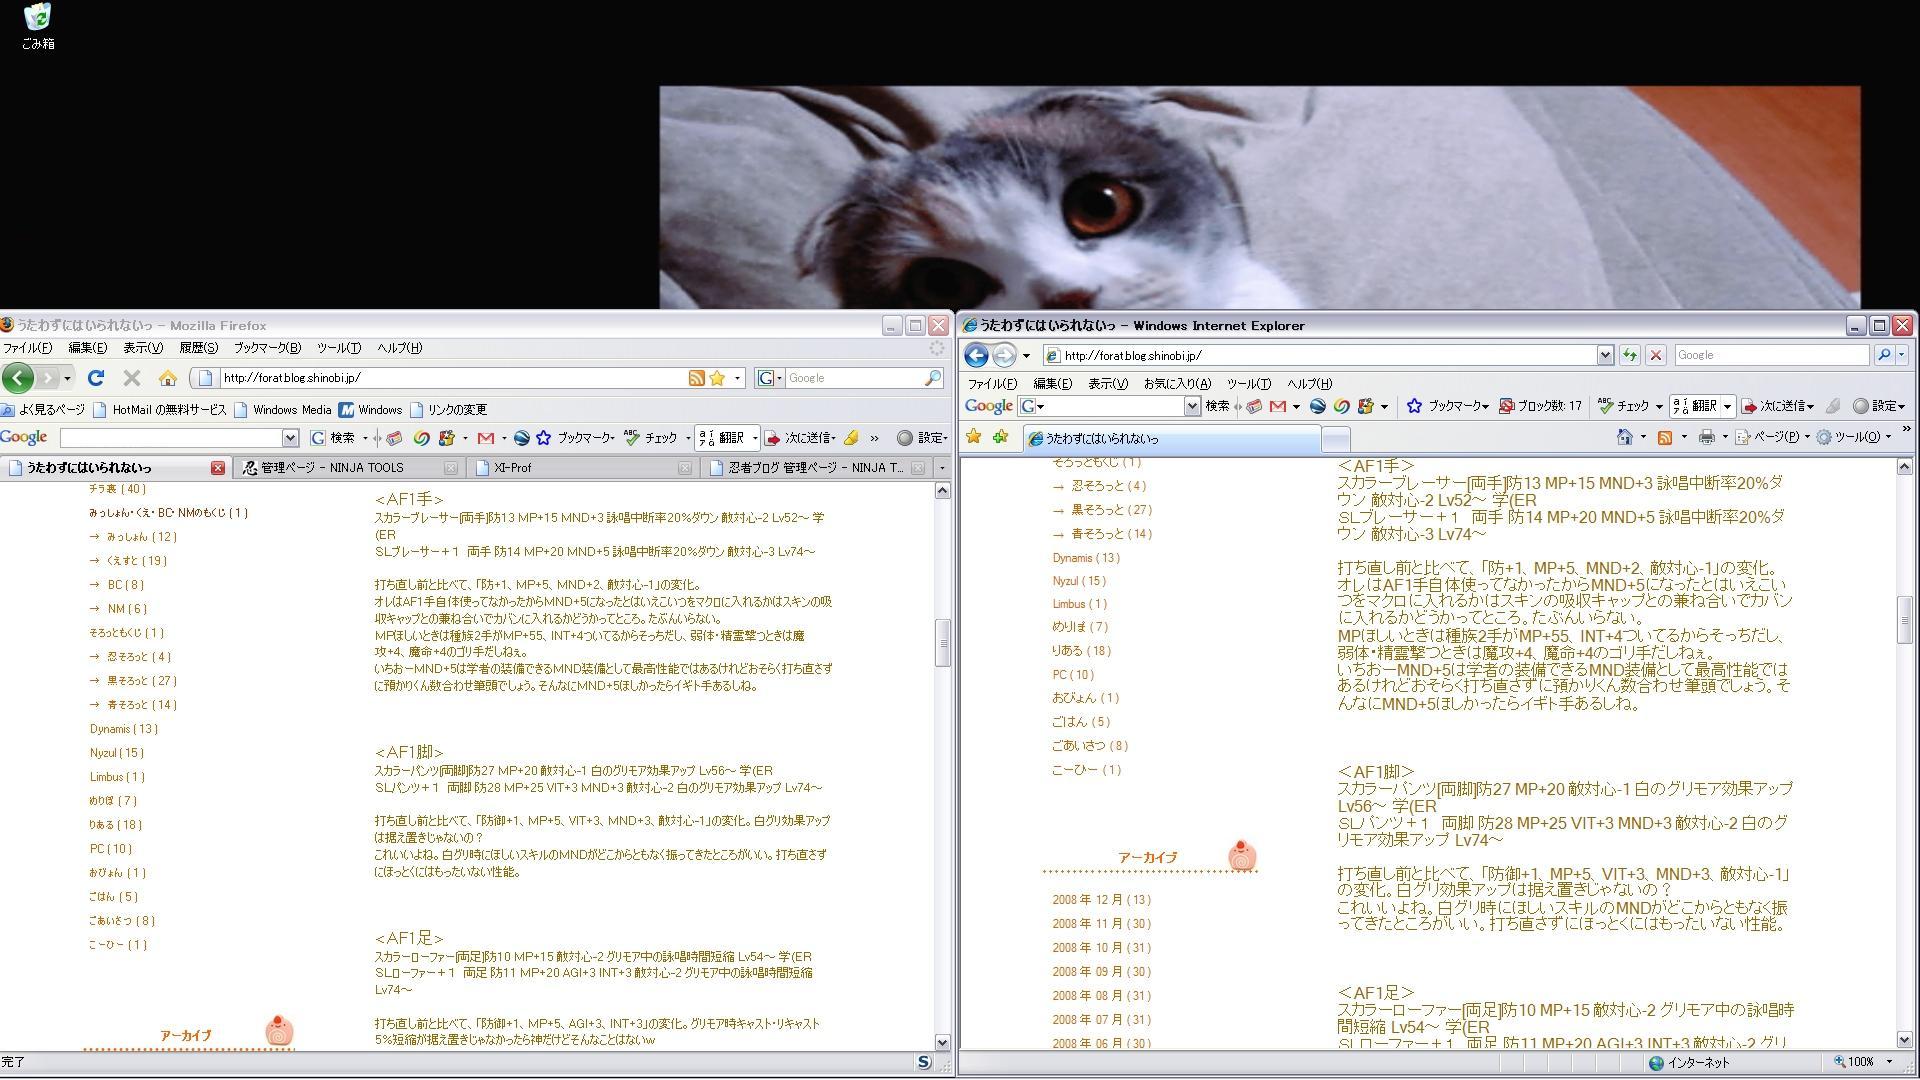Switch to the XI-Prof tab in Firefox
1920x1080 pixels.
click(512, 467)
